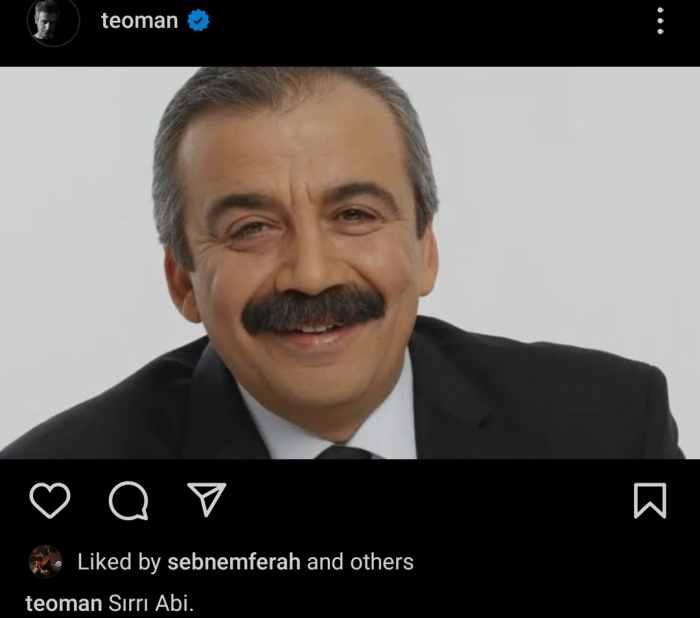Click the dark tie in the photo

point(344,451)
